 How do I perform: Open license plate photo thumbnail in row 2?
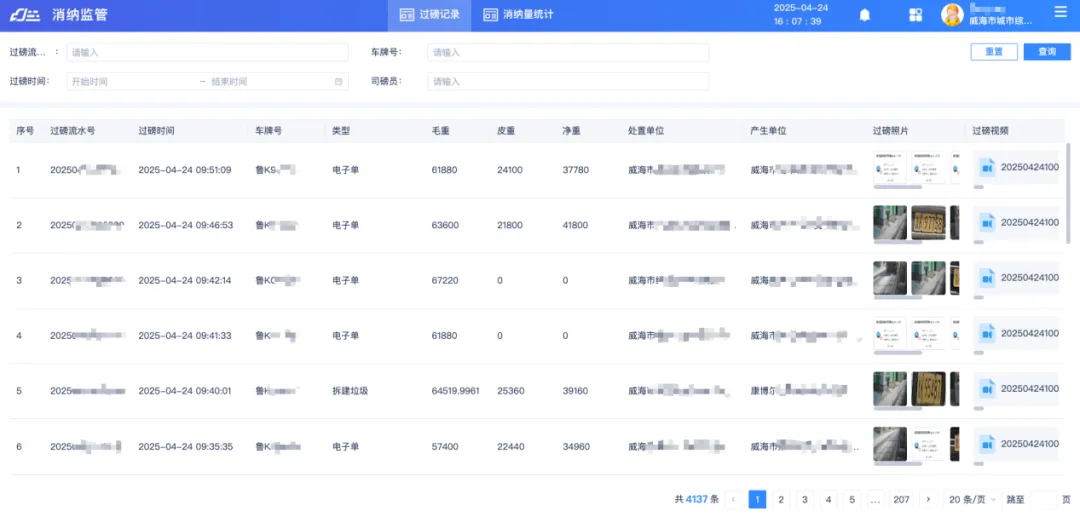[927, 223]
